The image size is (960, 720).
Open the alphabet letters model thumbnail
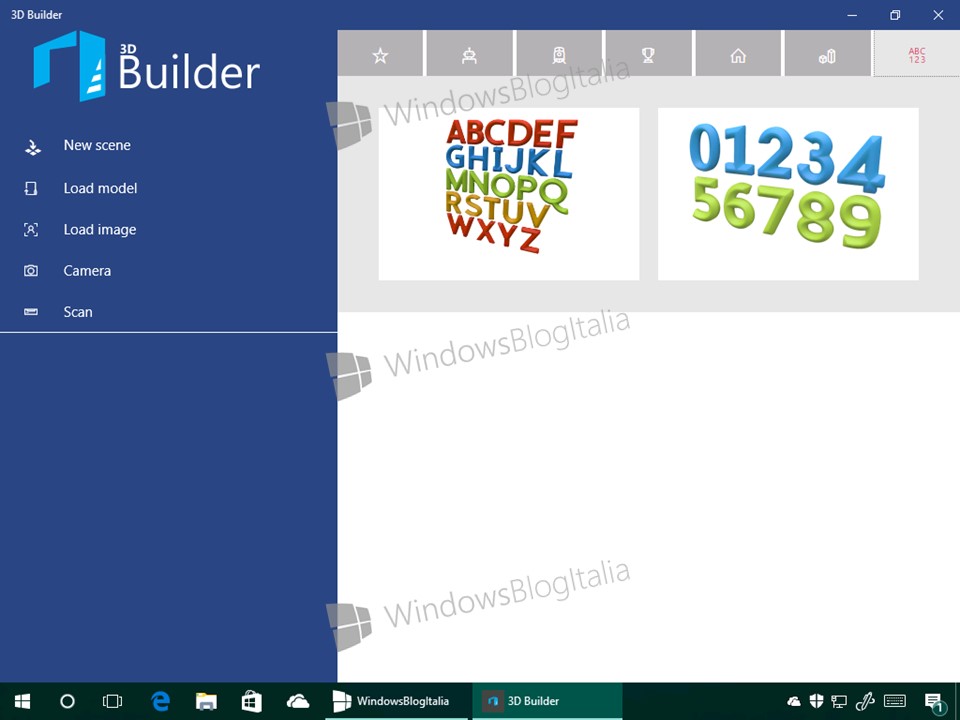point(509,194)
